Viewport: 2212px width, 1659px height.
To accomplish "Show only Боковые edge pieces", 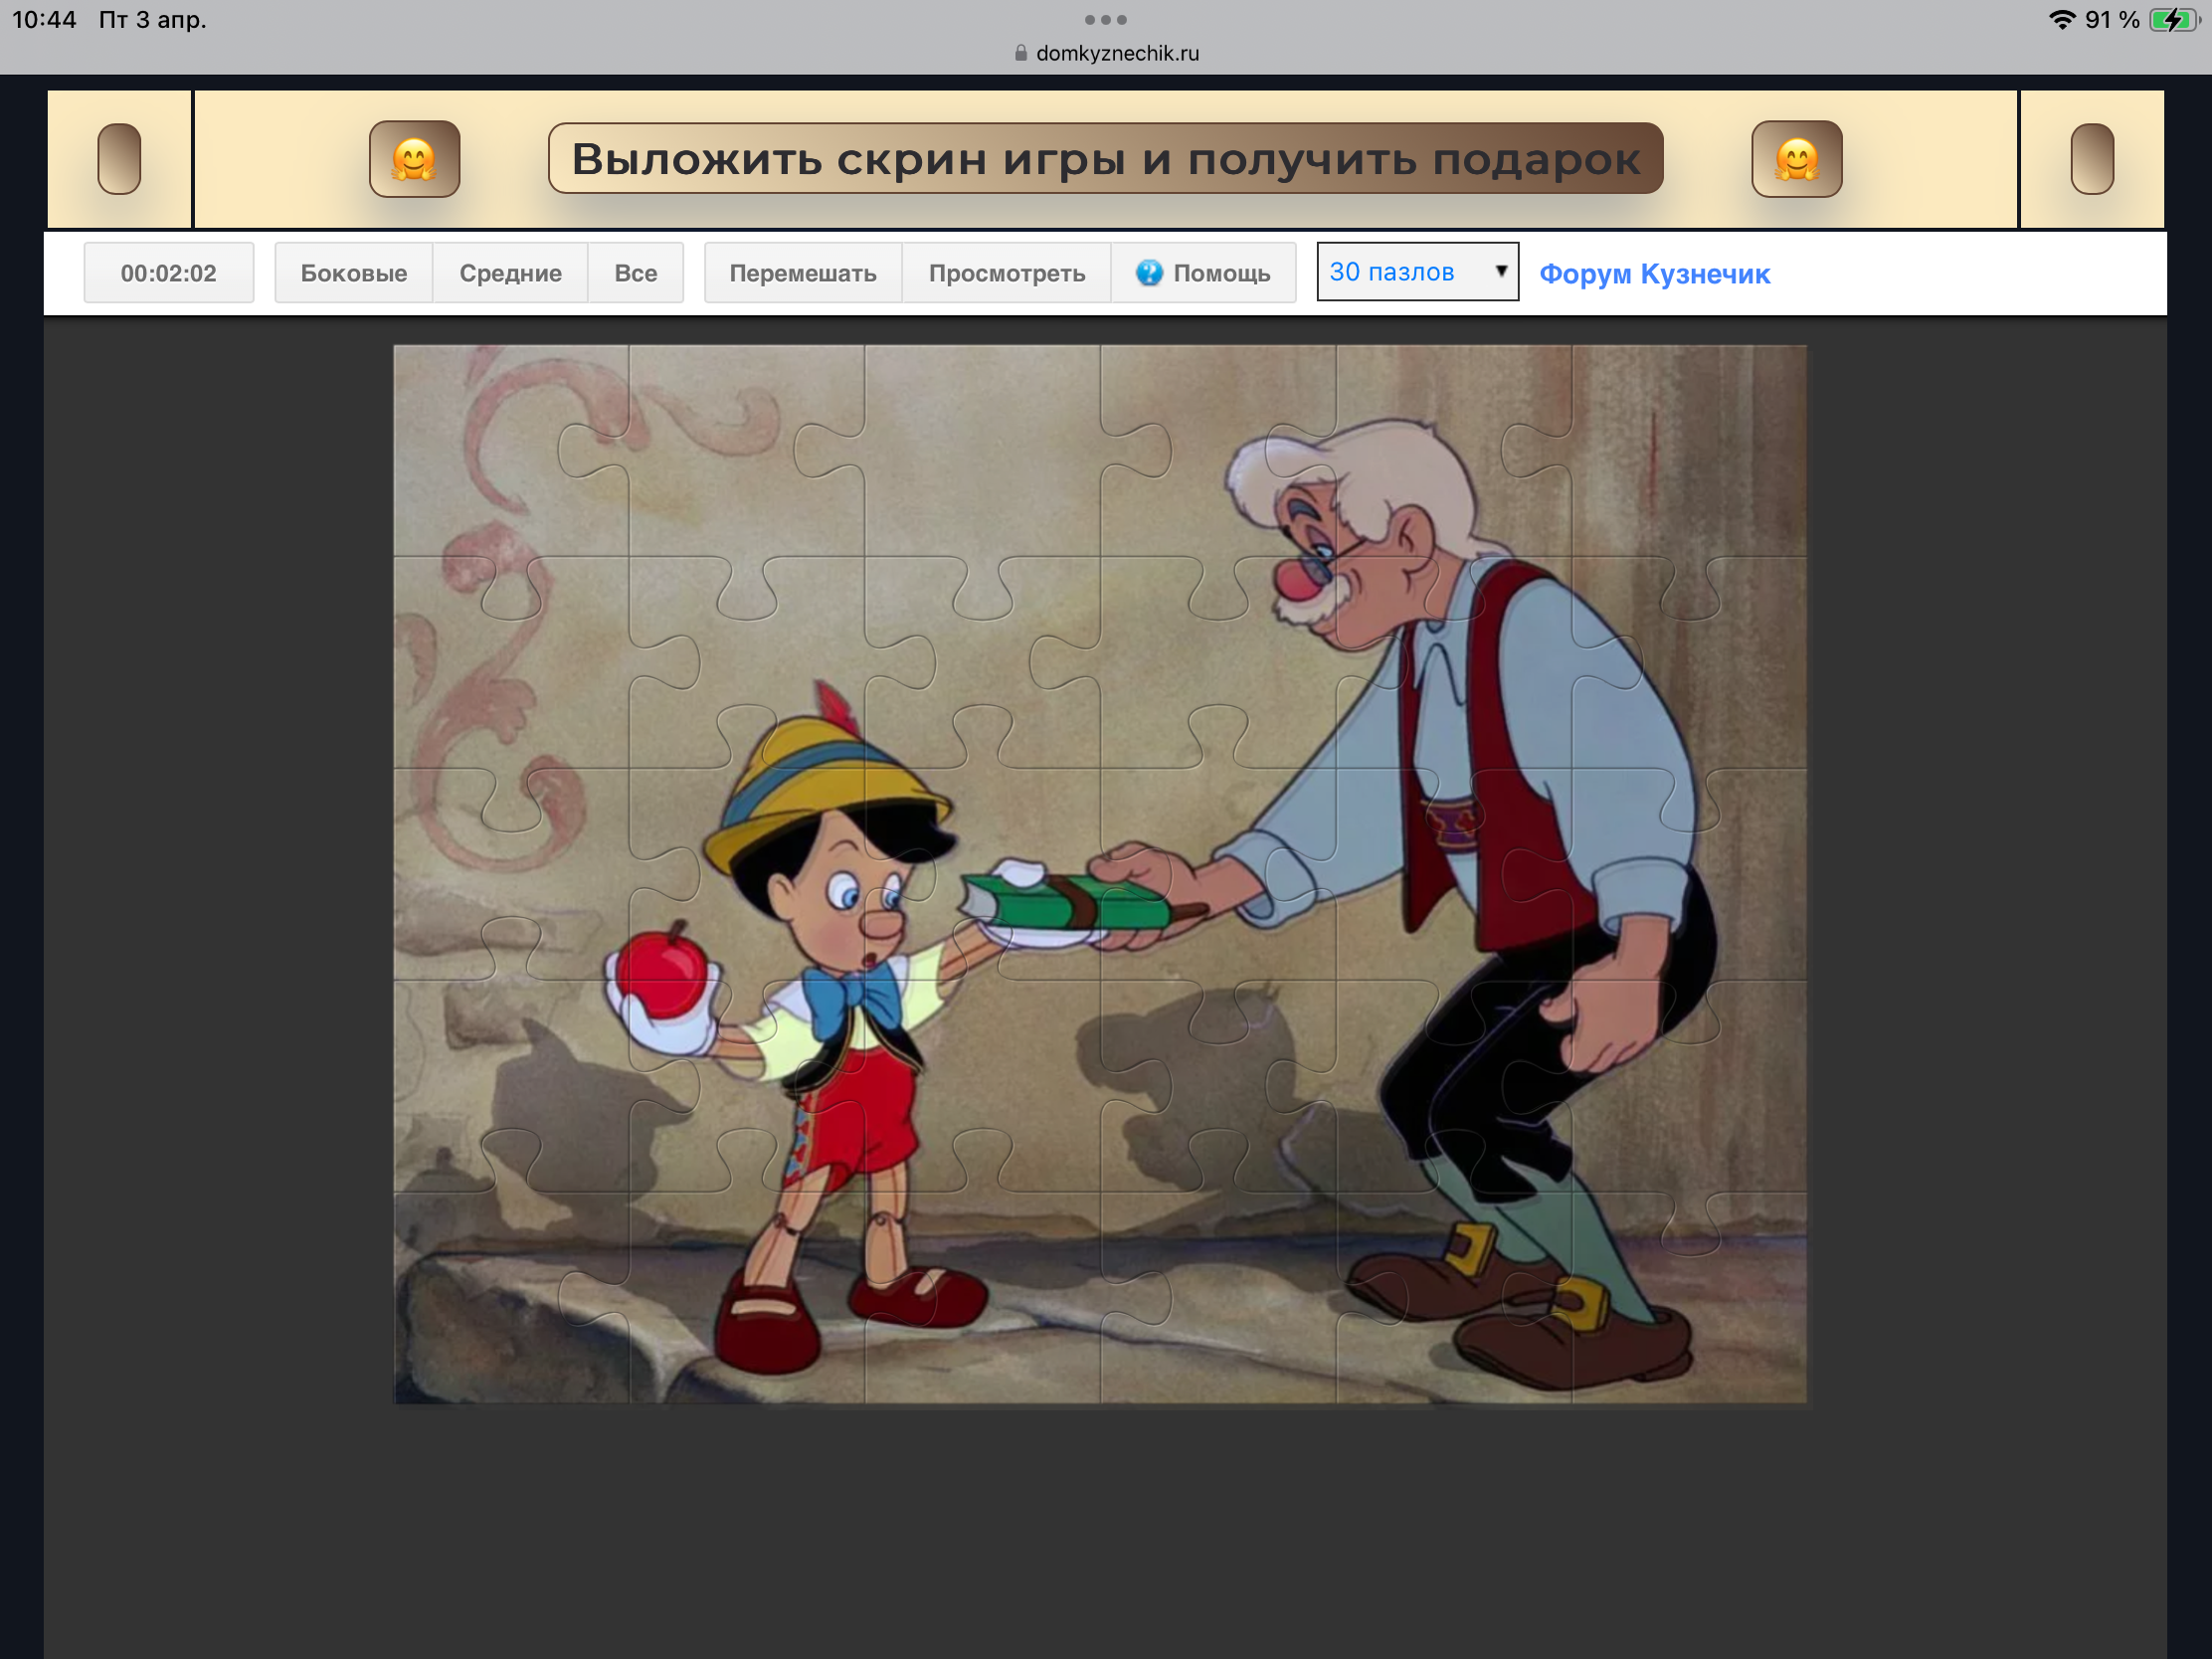I will [353, 272].
